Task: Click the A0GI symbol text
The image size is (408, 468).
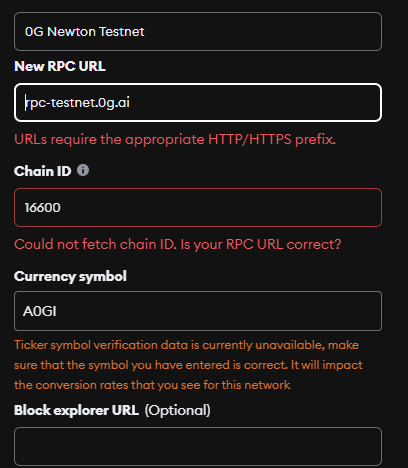Action: [40, 311]
